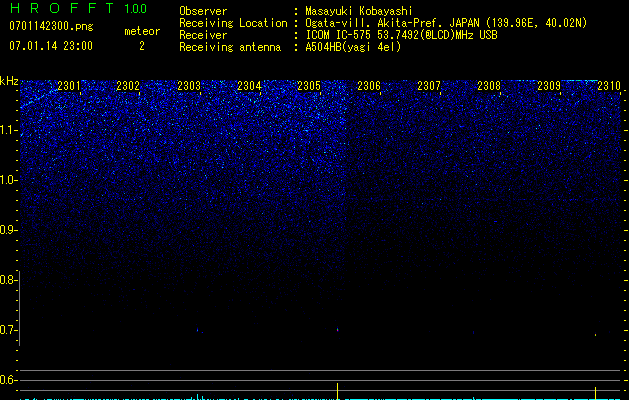
Task: Select the file name 0701142300.png
Action: point(51,27)
